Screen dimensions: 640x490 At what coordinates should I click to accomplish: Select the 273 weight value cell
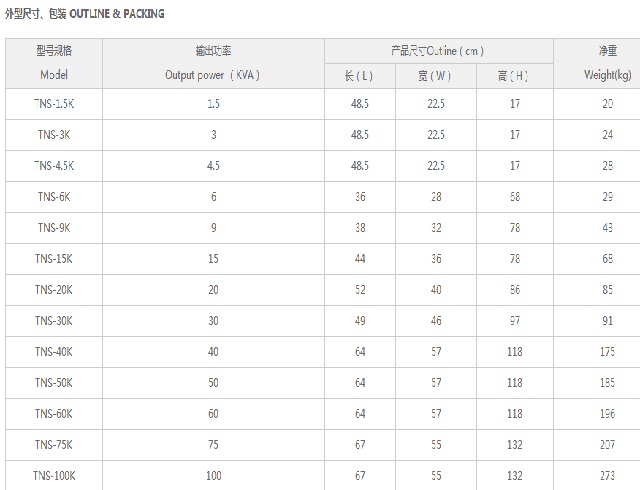tap(607, 476)
